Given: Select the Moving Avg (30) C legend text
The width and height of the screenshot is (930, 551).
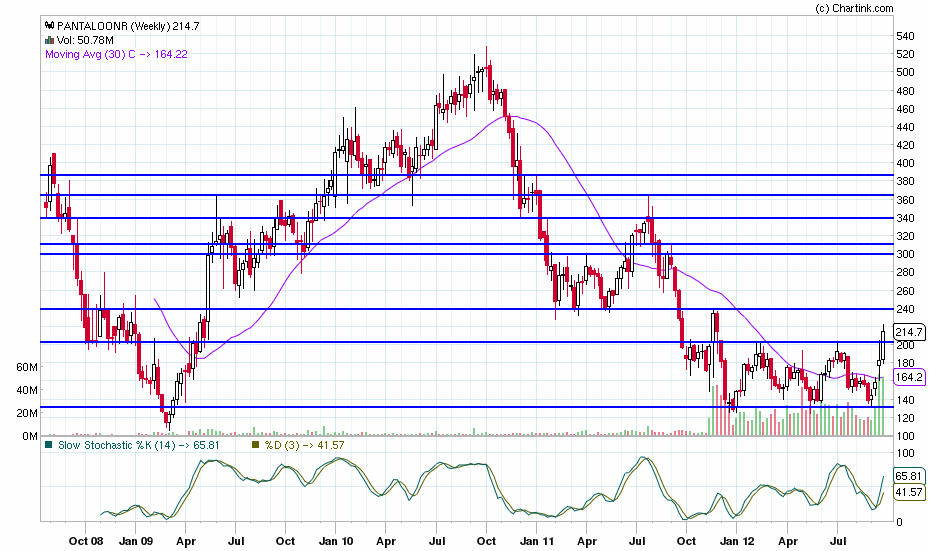Looking at the screenshot, I should coord(116,54).
